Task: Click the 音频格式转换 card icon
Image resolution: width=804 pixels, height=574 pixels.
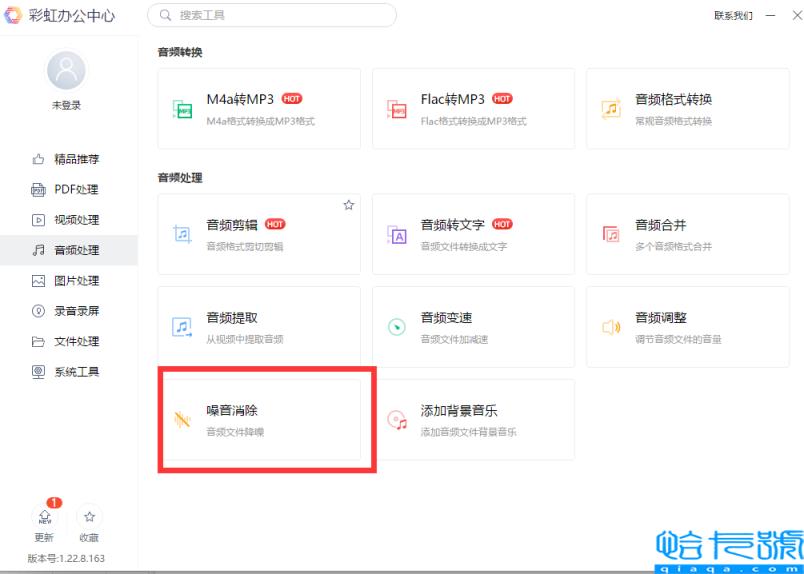Action: (611, 109)
